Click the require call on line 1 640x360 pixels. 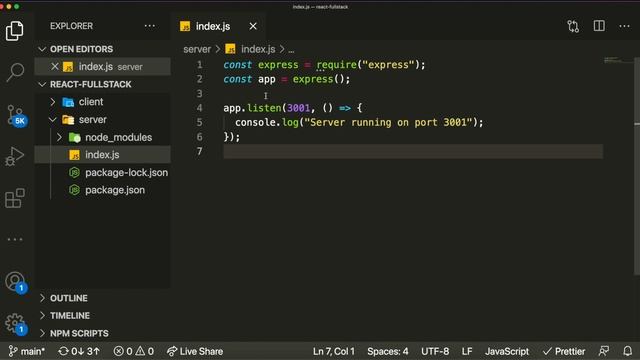click(336, 65)
